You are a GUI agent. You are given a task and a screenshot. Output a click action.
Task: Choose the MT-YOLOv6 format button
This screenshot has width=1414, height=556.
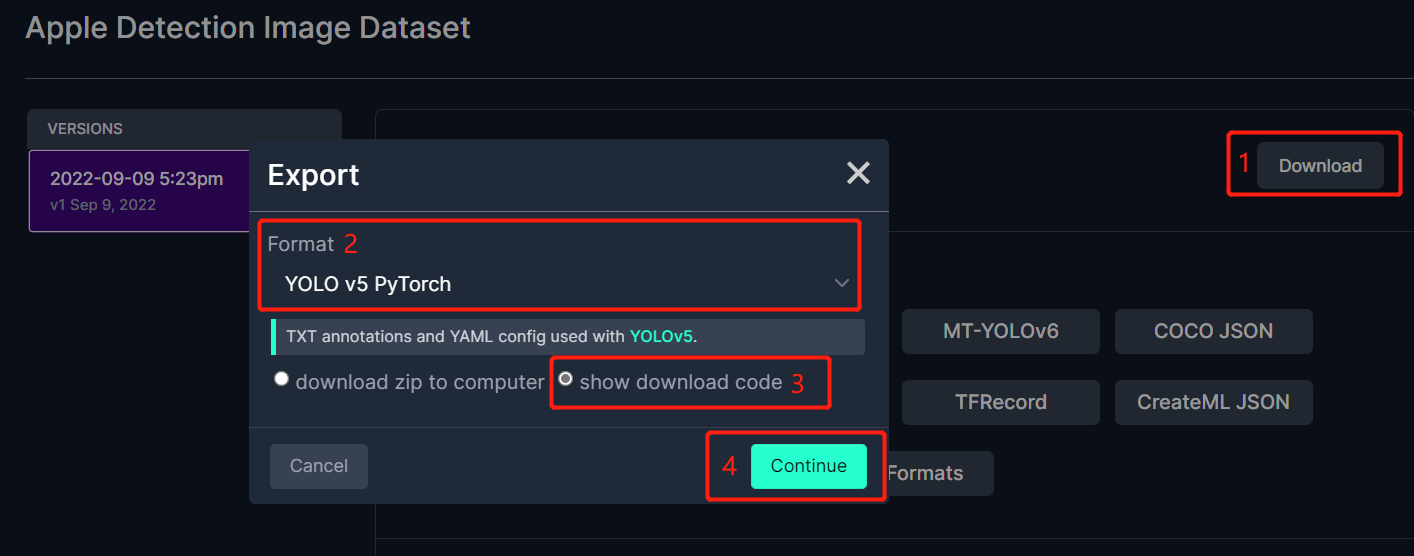click(x=1001, y=331)
